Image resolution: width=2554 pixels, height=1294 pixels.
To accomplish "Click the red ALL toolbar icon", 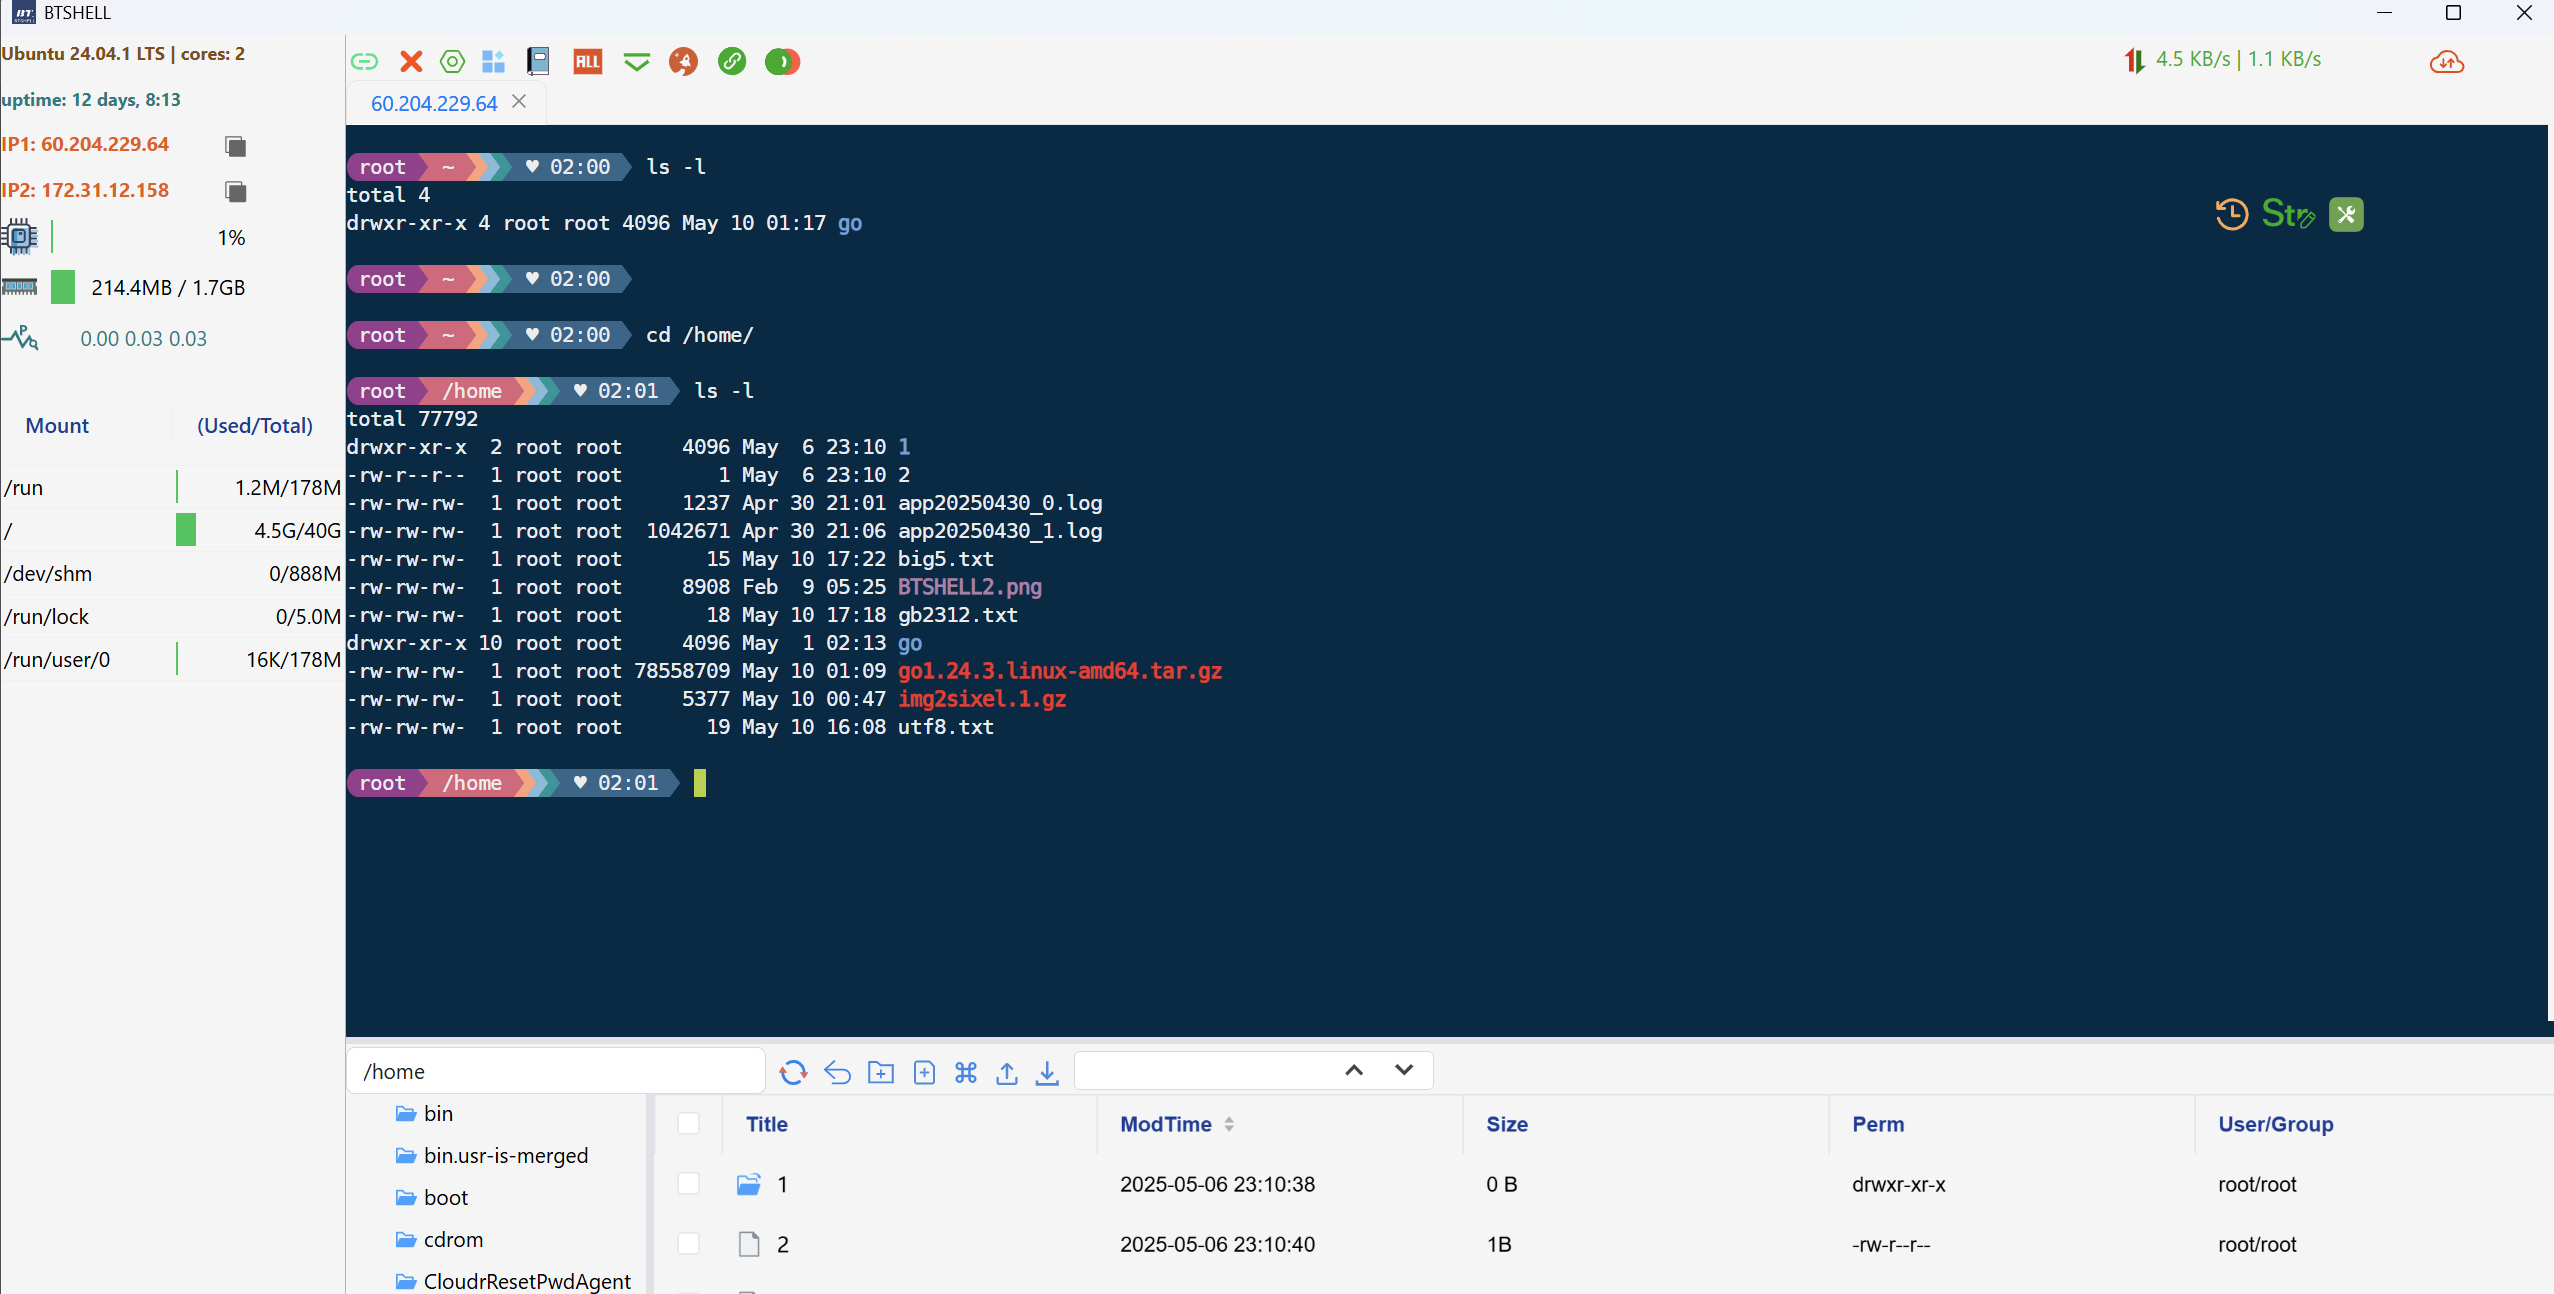I will [587, 62].
